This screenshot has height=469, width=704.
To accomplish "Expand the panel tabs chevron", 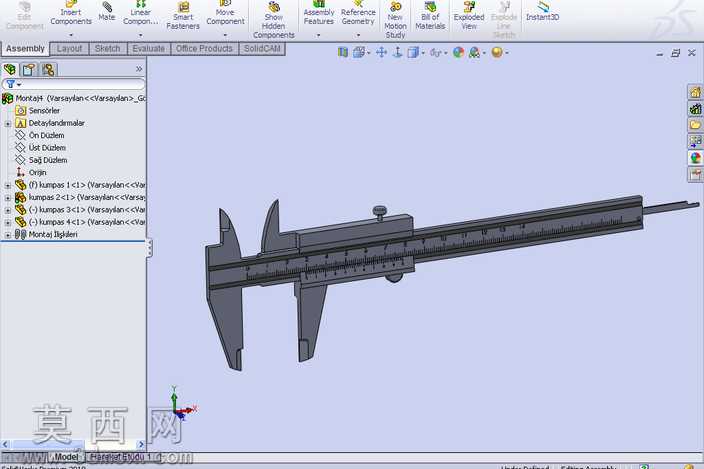I will (139, 69).
